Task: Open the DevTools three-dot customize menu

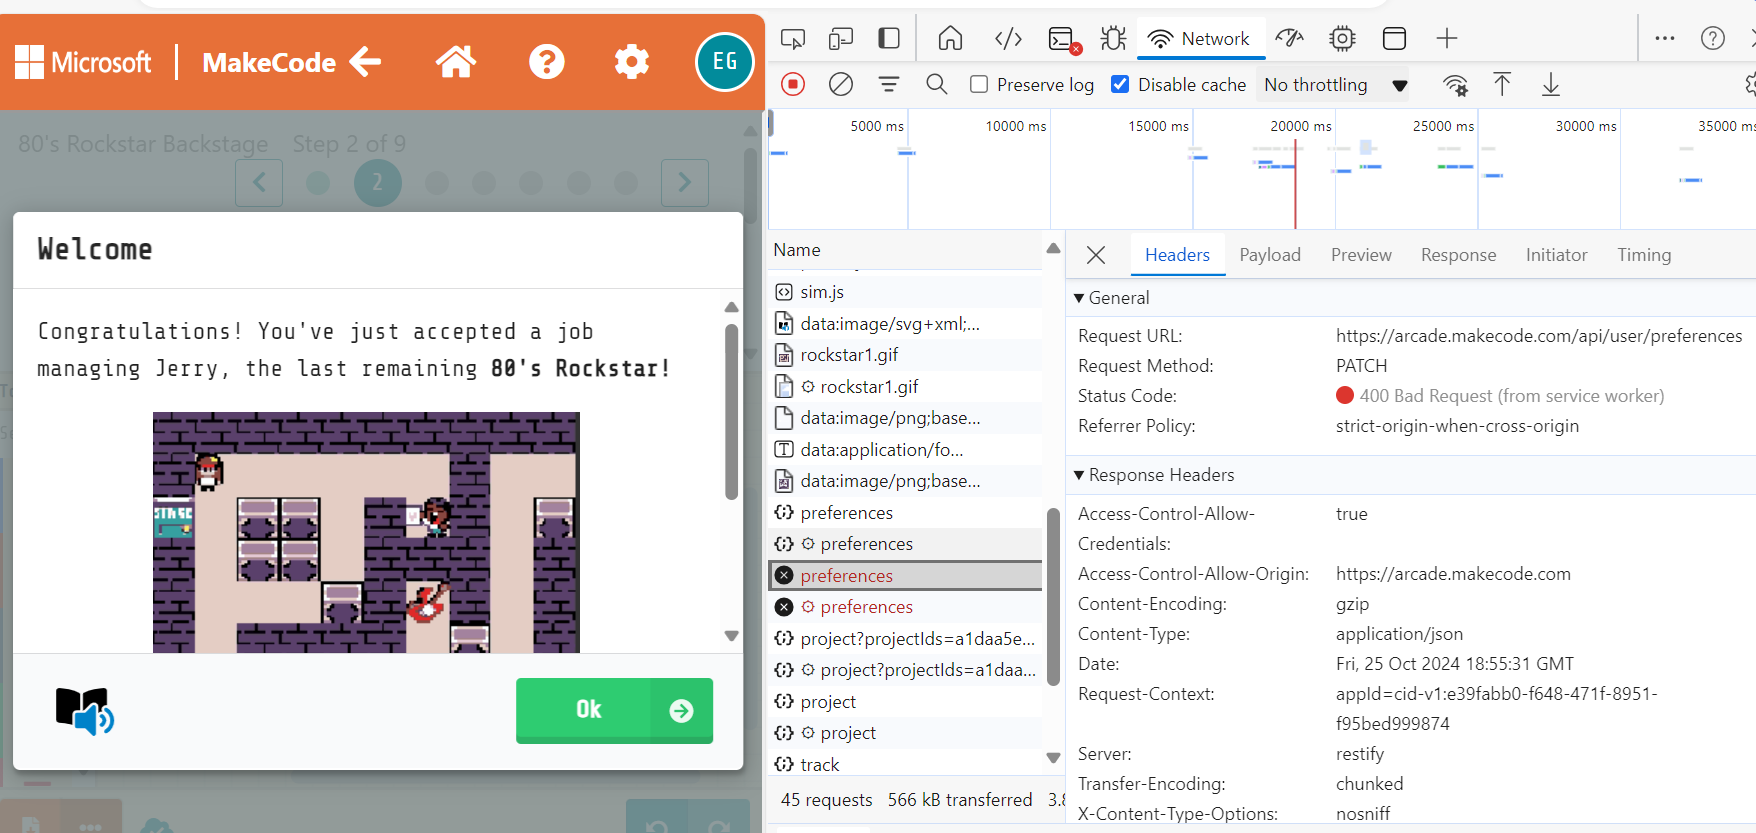Action: 1665,39
